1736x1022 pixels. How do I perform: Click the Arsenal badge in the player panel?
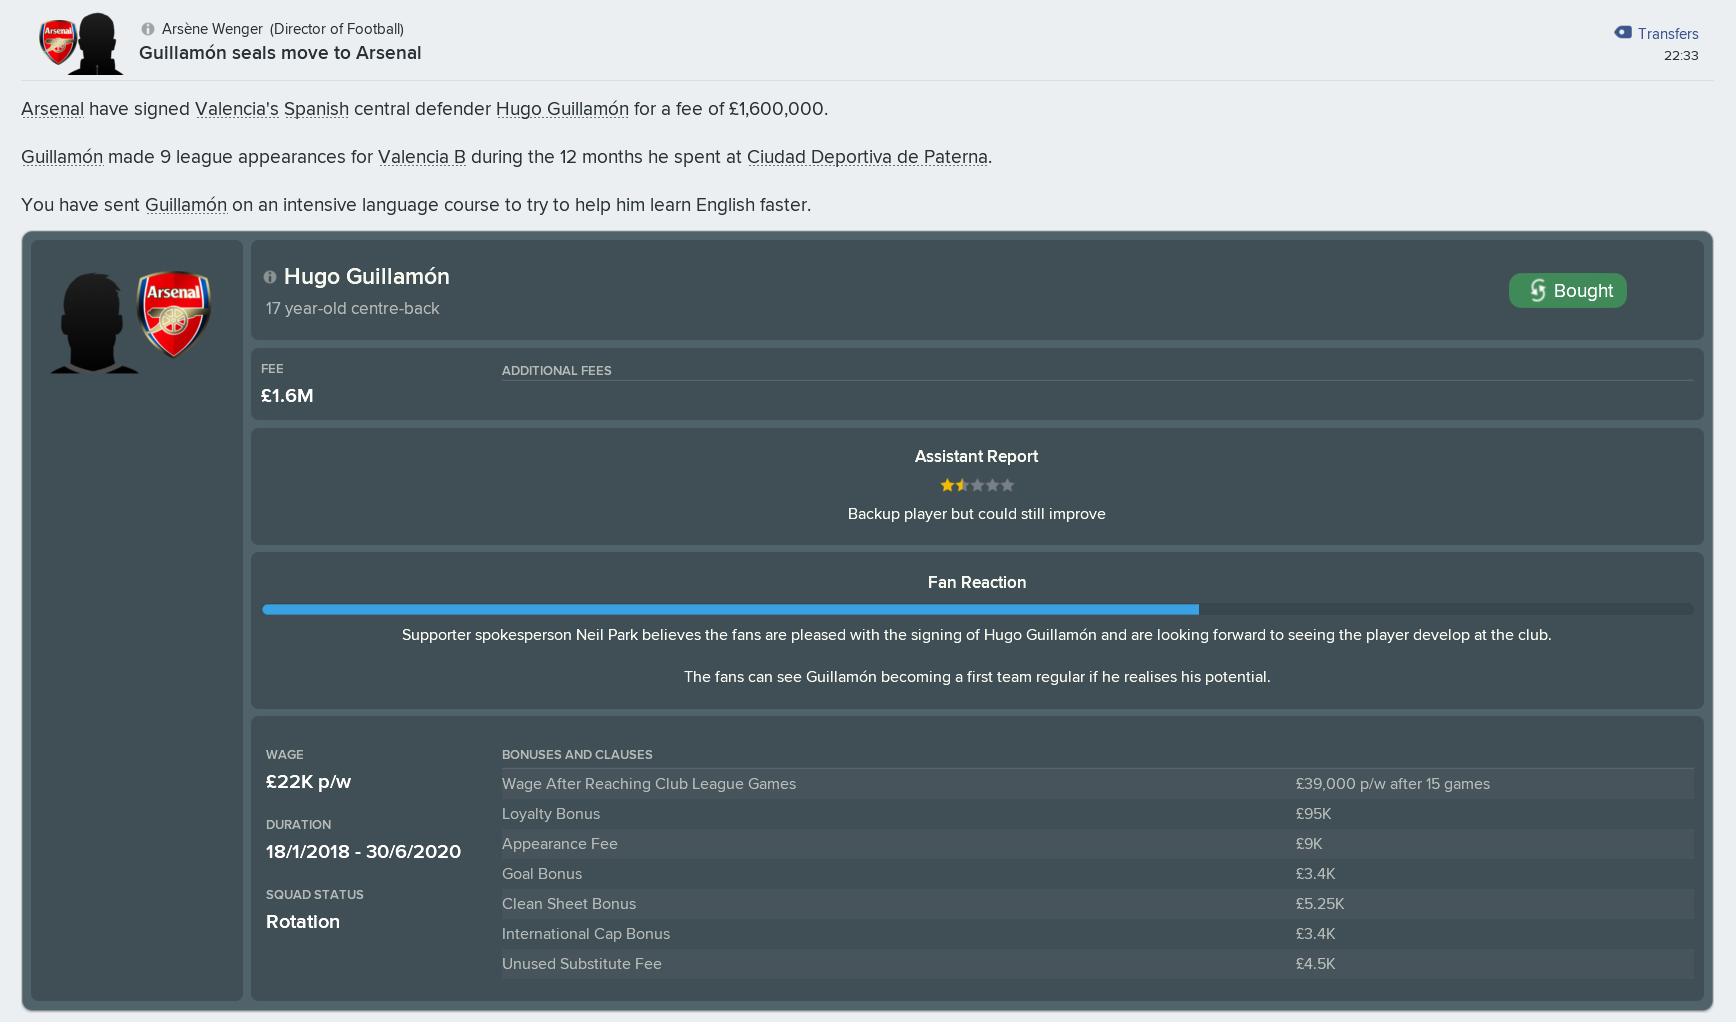pos(174,314)
